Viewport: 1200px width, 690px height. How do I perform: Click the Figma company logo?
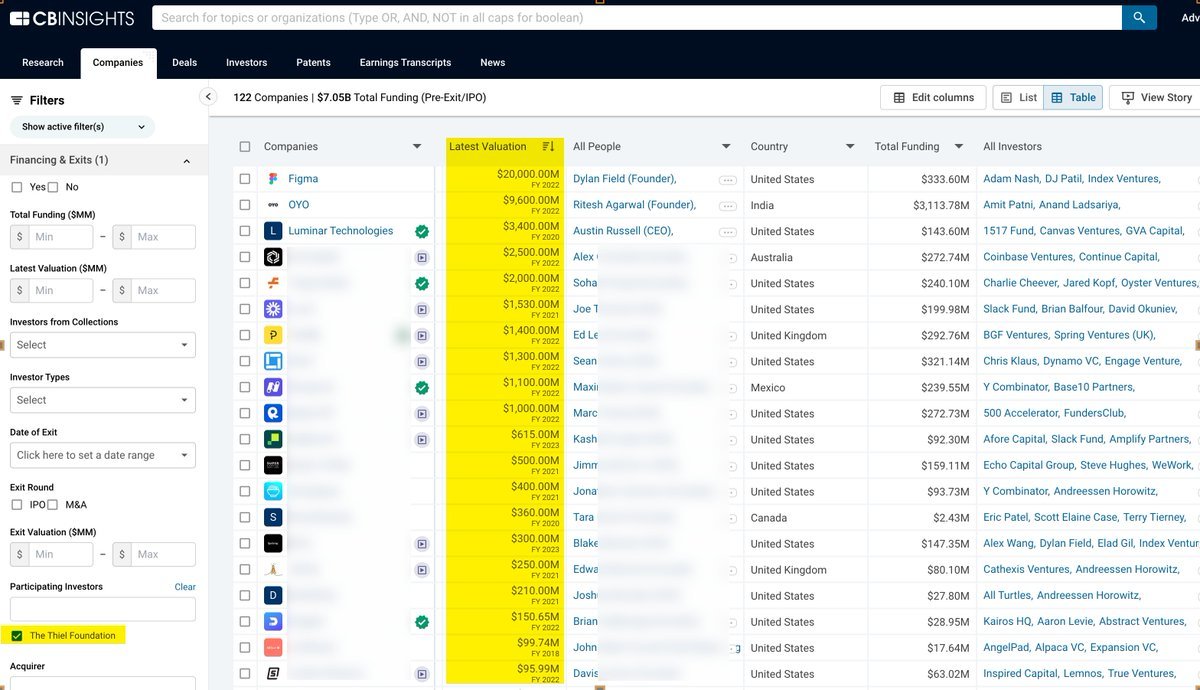[x=273, y=179]
